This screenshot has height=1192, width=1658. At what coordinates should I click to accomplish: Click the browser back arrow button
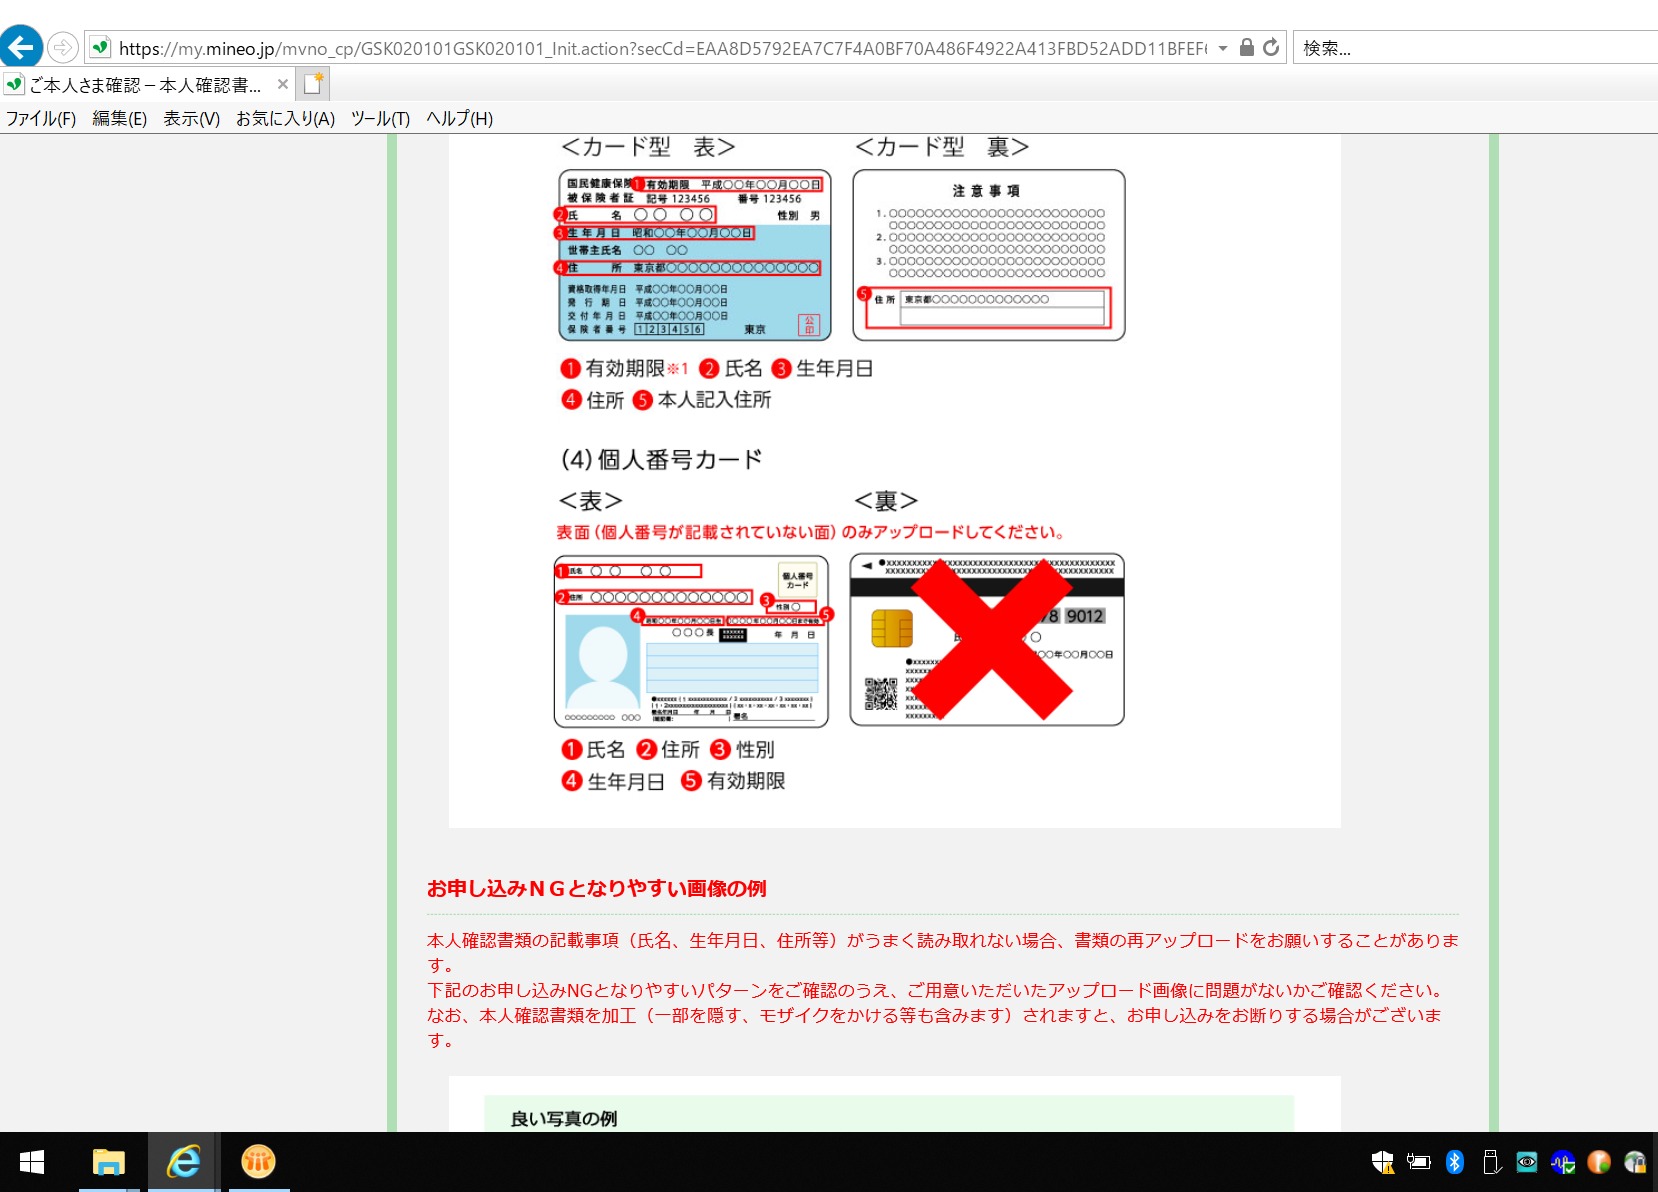pyautogui.click(x=21, y=47)
